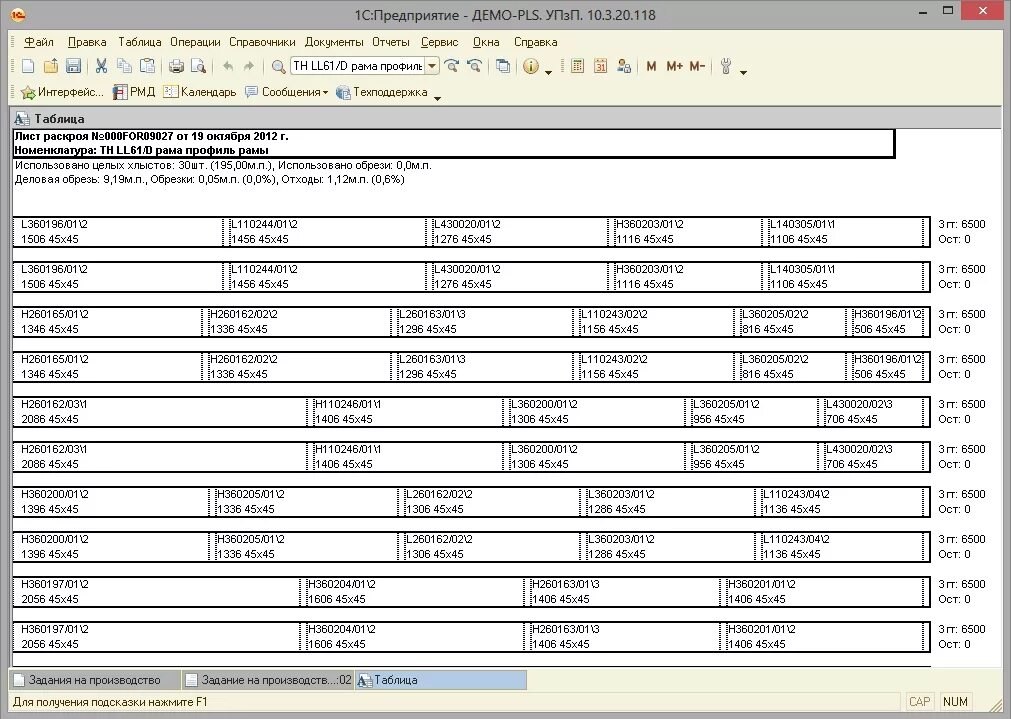Click the first H360200/01\2 cell
Viewport: 1011px width, 719px height.
[x=111, y=502]
